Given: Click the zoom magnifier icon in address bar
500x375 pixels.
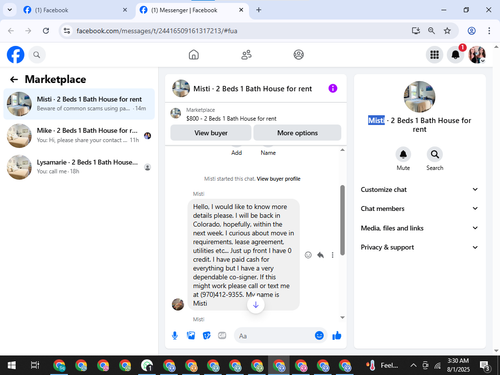Looking at the screenshot, I should click(431, 31).
